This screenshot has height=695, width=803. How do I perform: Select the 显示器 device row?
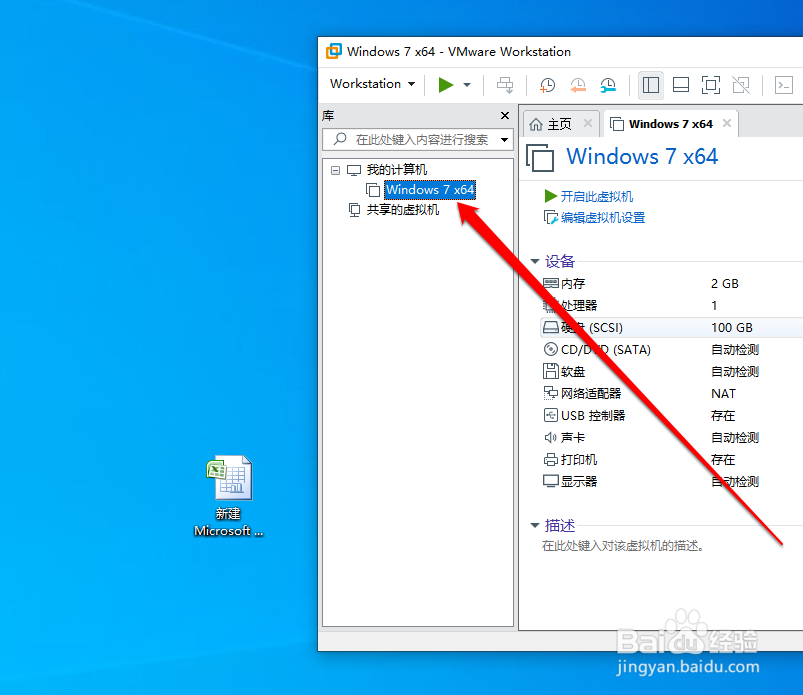pos(671,482)
